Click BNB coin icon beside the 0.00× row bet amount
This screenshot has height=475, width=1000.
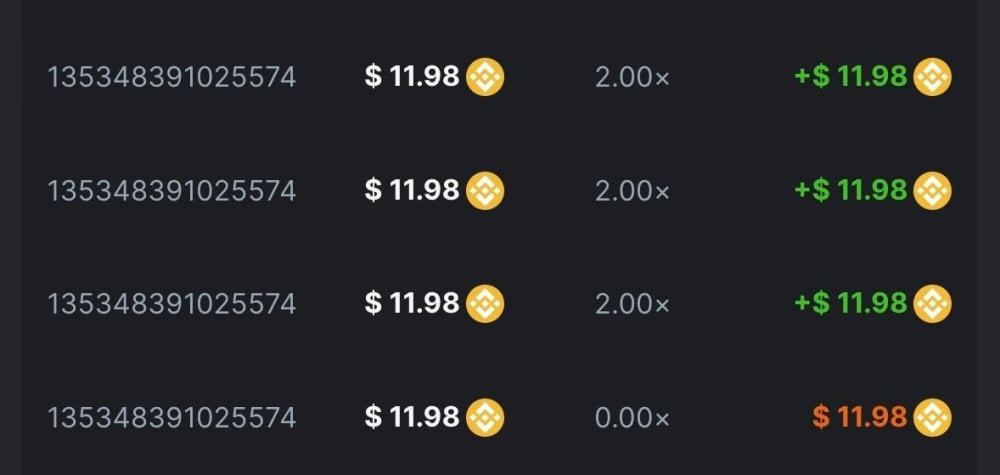(485, 416)
